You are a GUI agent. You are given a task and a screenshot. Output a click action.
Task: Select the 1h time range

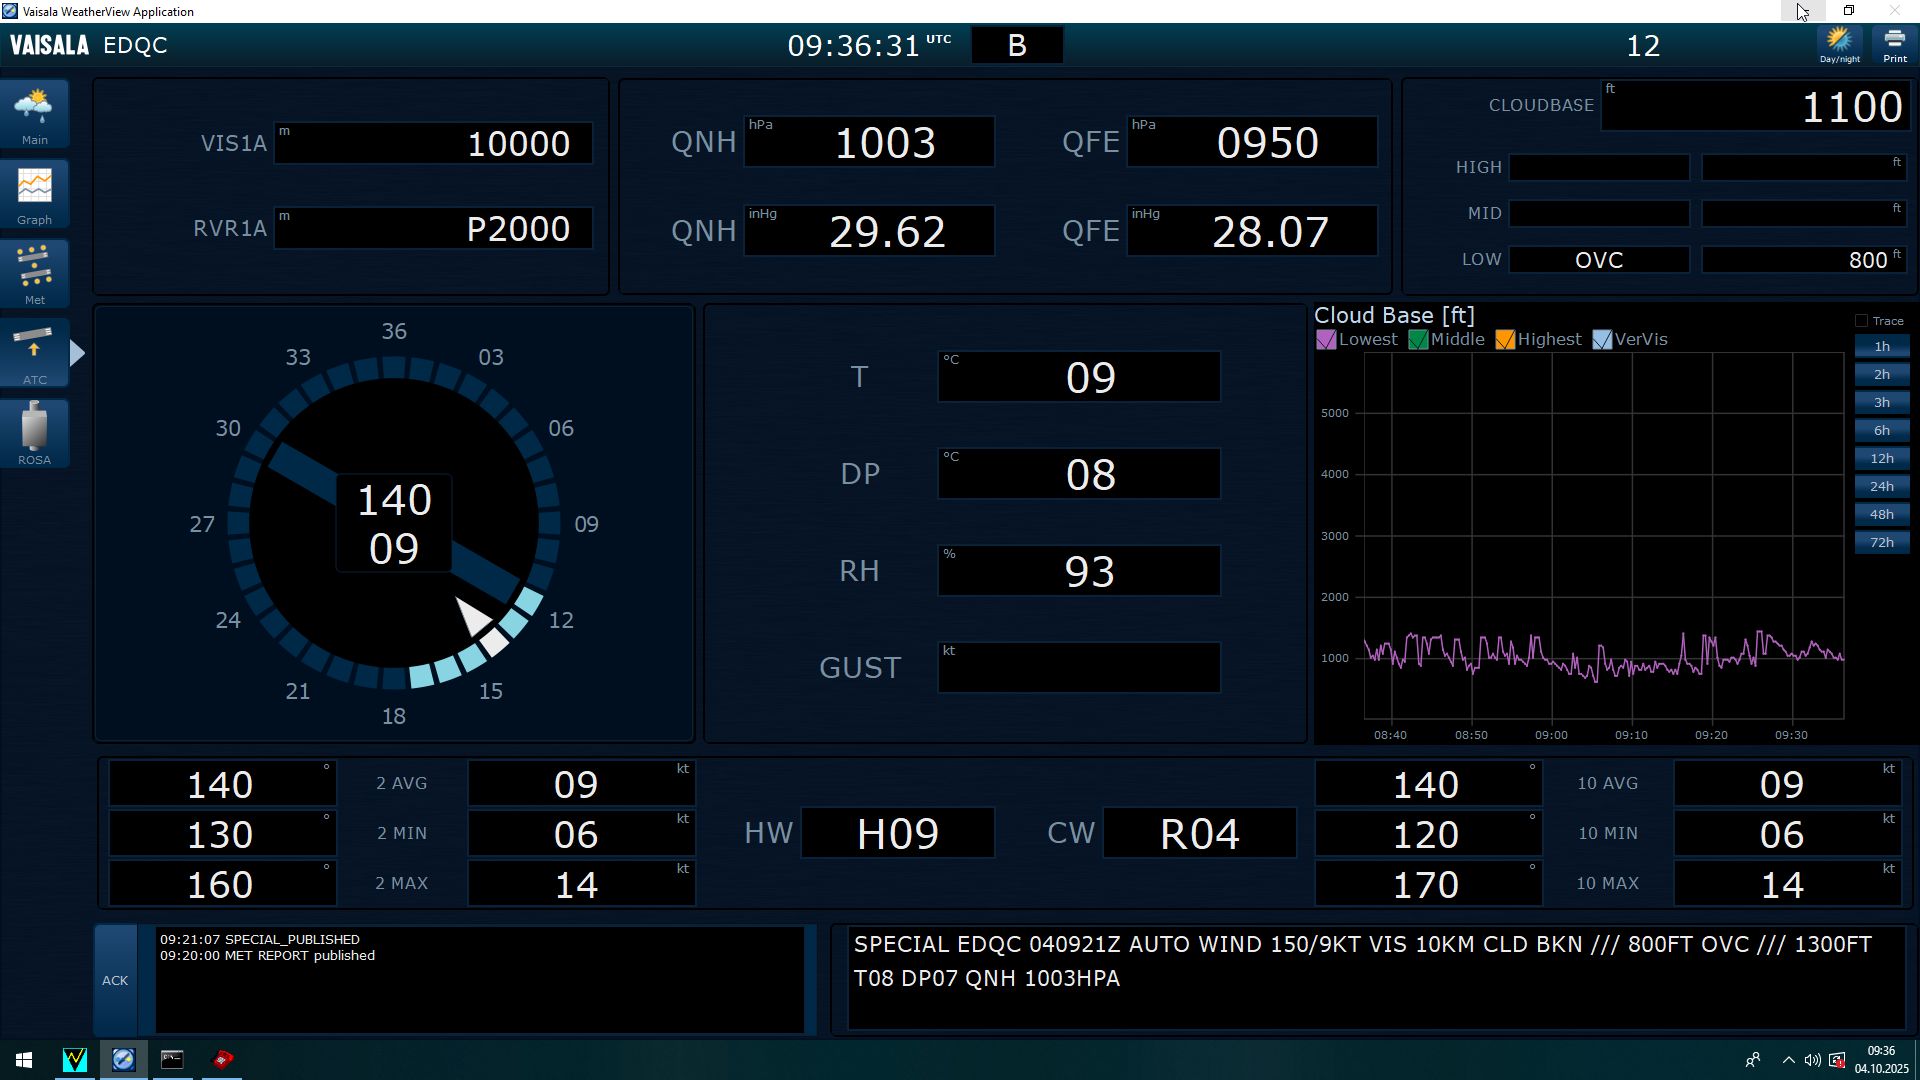(x=1881, y=346)
